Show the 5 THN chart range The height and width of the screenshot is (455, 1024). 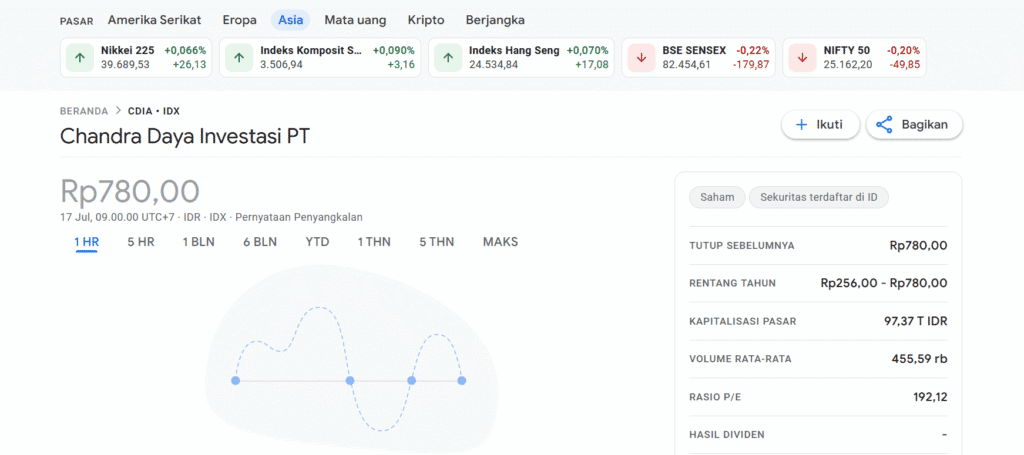[x=437, y=242]
